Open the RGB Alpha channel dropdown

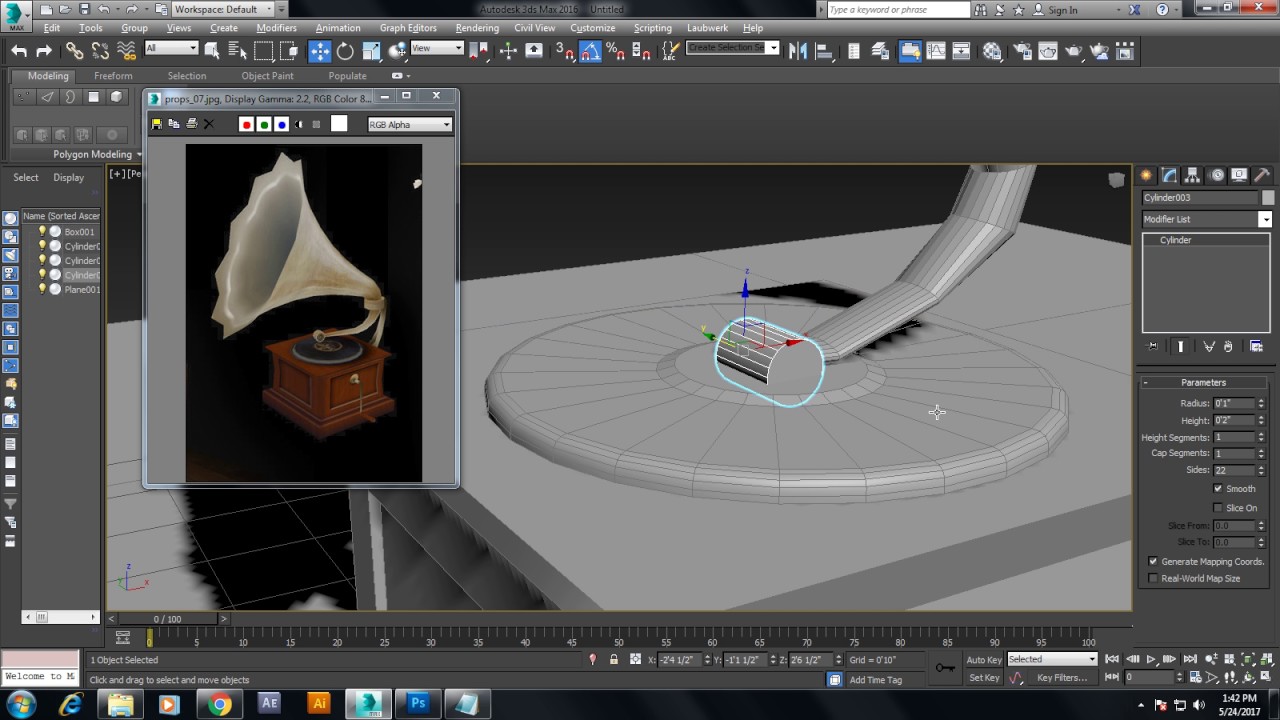tap(410, 124)
